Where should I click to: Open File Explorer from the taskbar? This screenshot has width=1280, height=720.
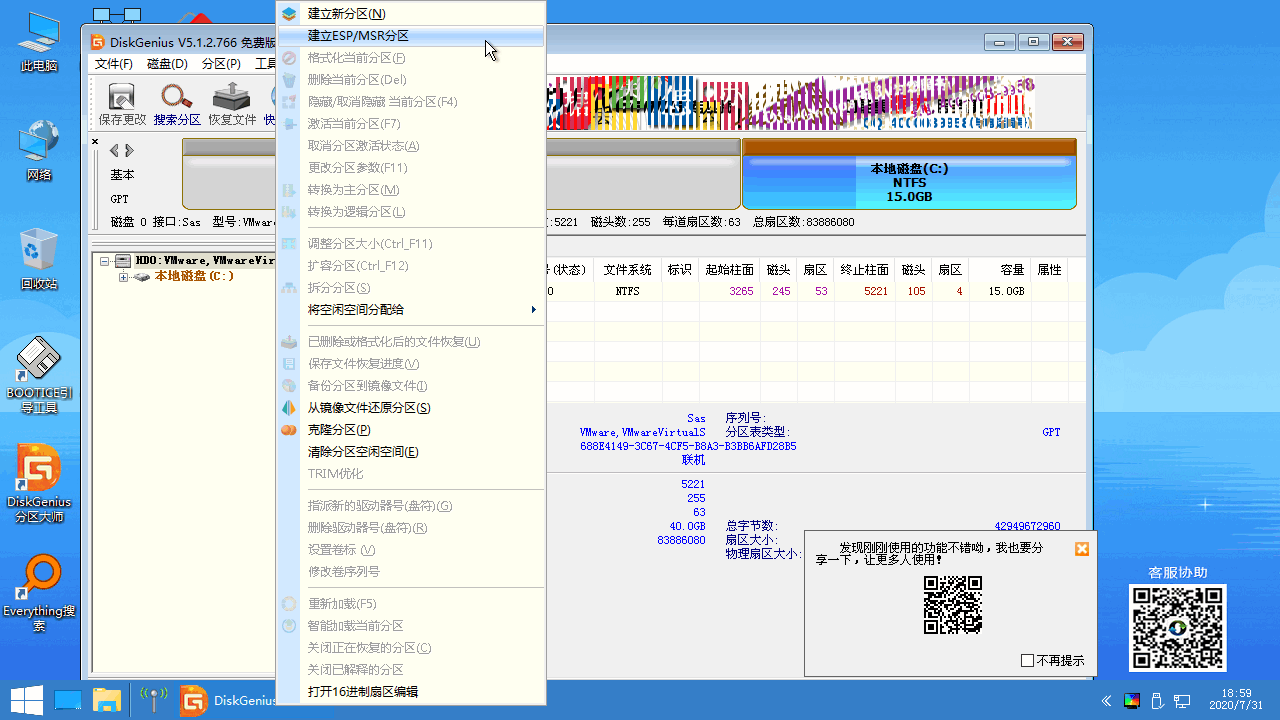(107, 700)
